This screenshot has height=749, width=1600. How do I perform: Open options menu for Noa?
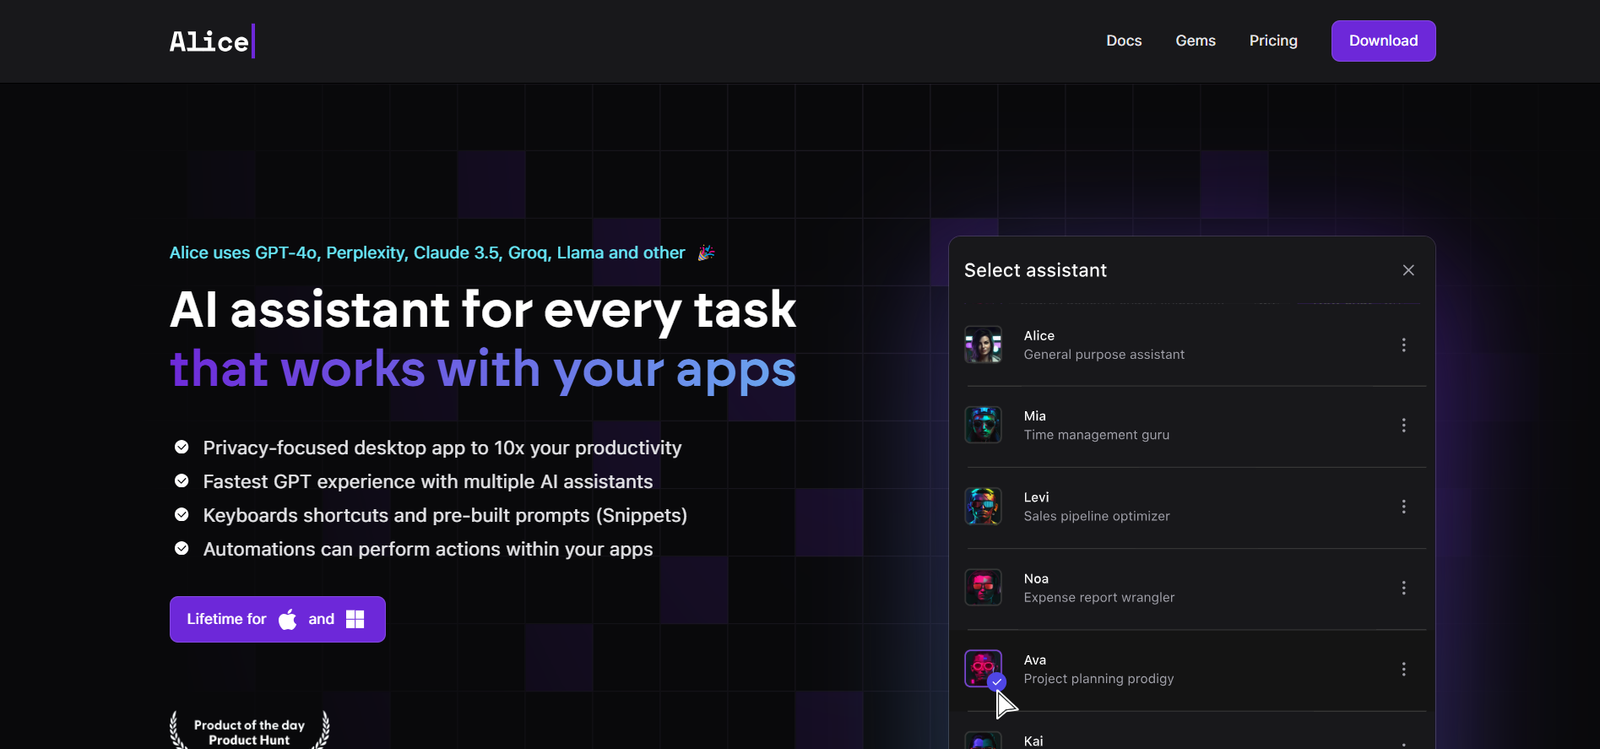coord(1404,588)
